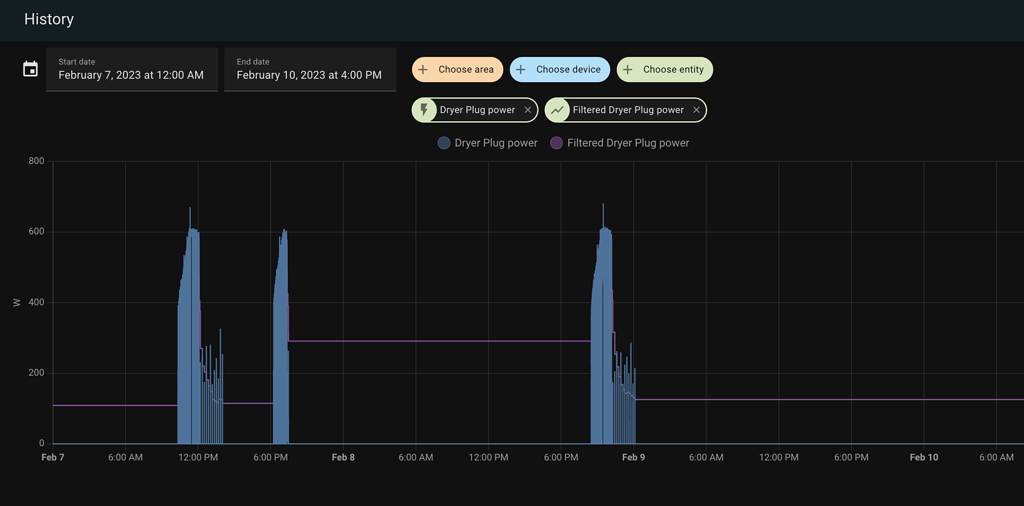Click the chart line icon on Filtered Dryer Plug chip
The image size is (1024, 506).
558,110
